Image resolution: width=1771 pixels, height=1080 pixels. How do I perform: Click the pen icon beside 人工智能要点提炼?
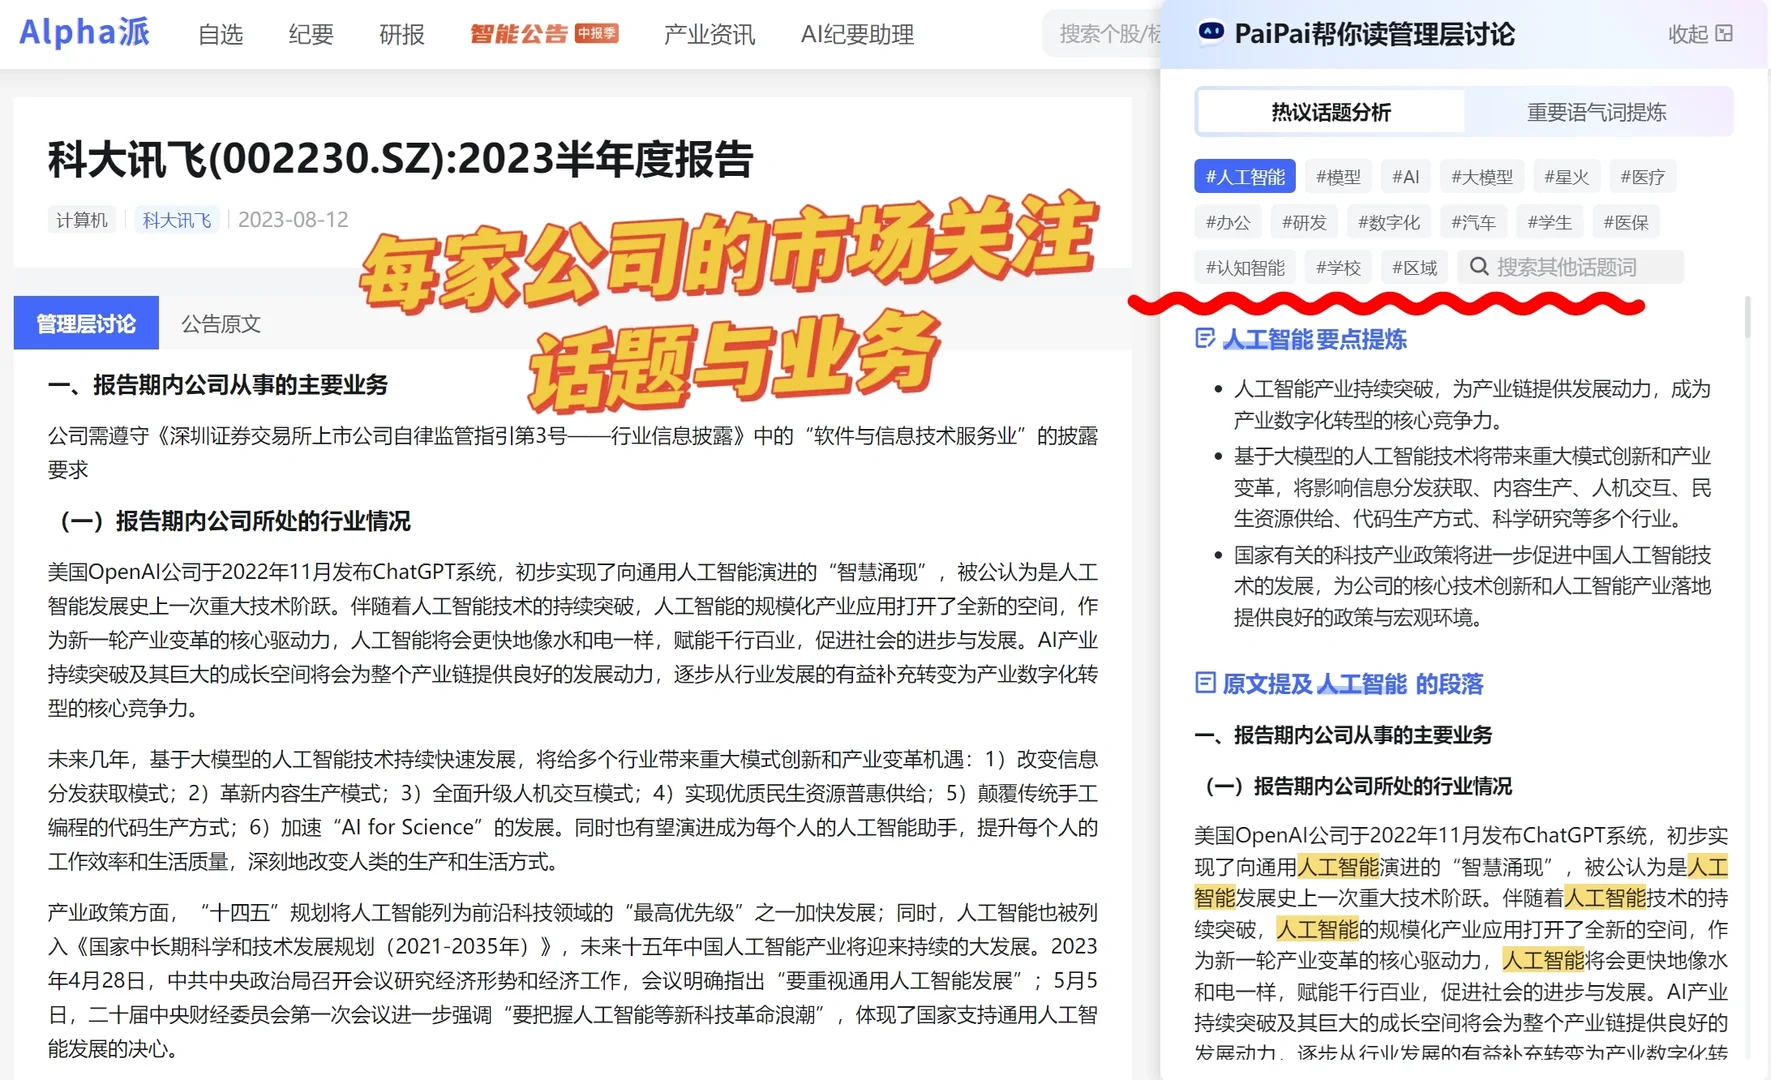pos(1204,339)
